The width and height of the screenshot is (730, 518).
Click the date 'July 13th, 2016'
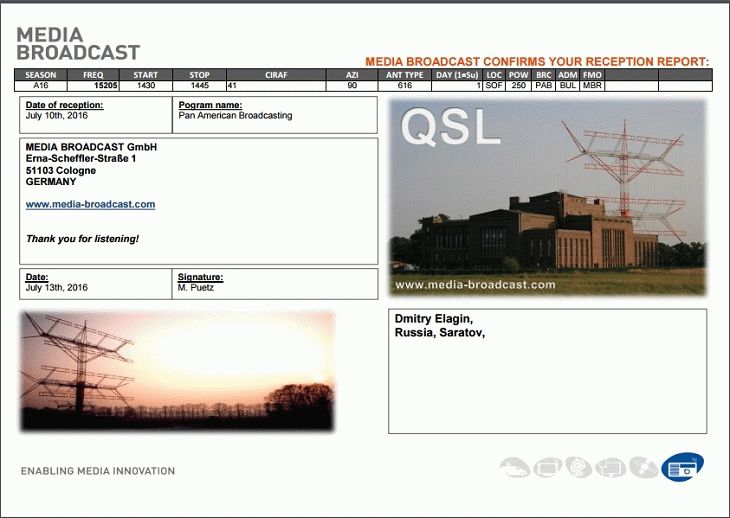pyautogui.click(x=56, y=288)
